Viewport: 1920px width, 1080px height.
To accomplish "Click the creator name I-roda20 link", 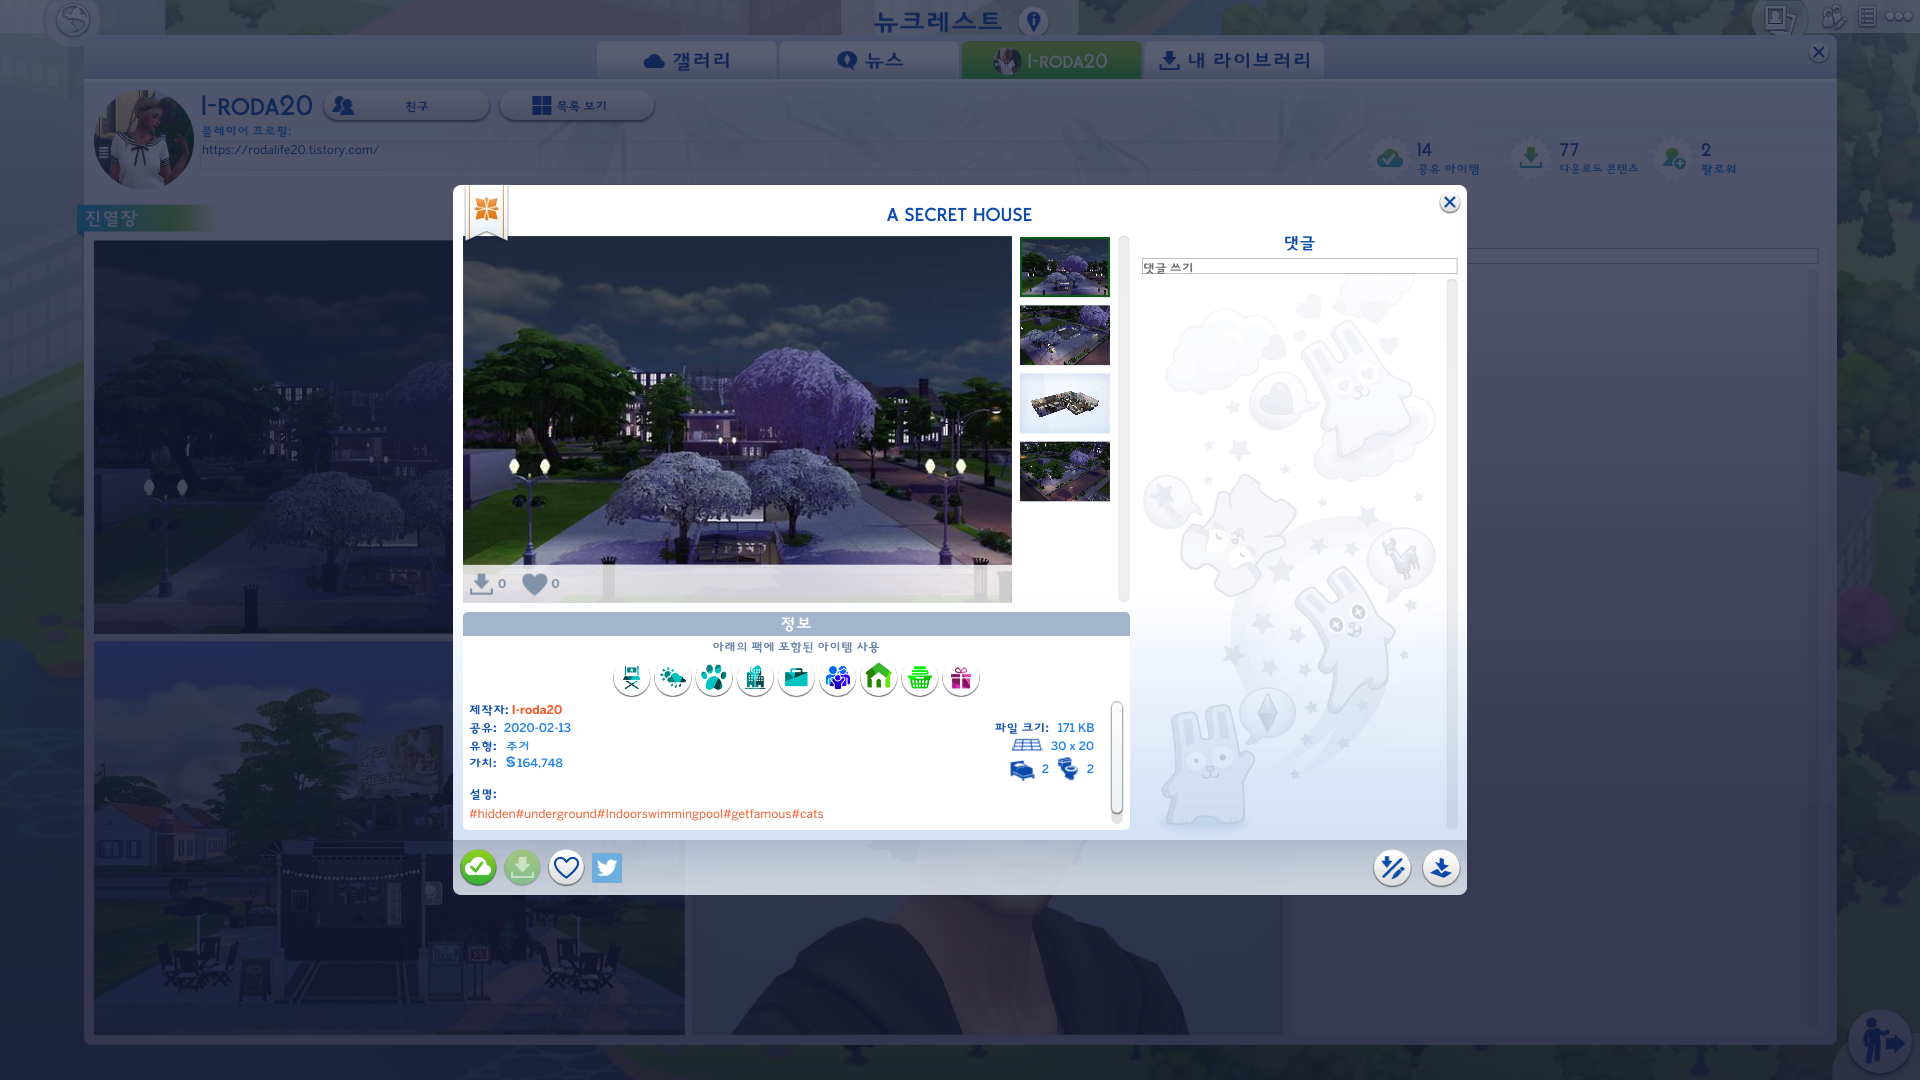I will pyautogui.click(x=537, y=710).
